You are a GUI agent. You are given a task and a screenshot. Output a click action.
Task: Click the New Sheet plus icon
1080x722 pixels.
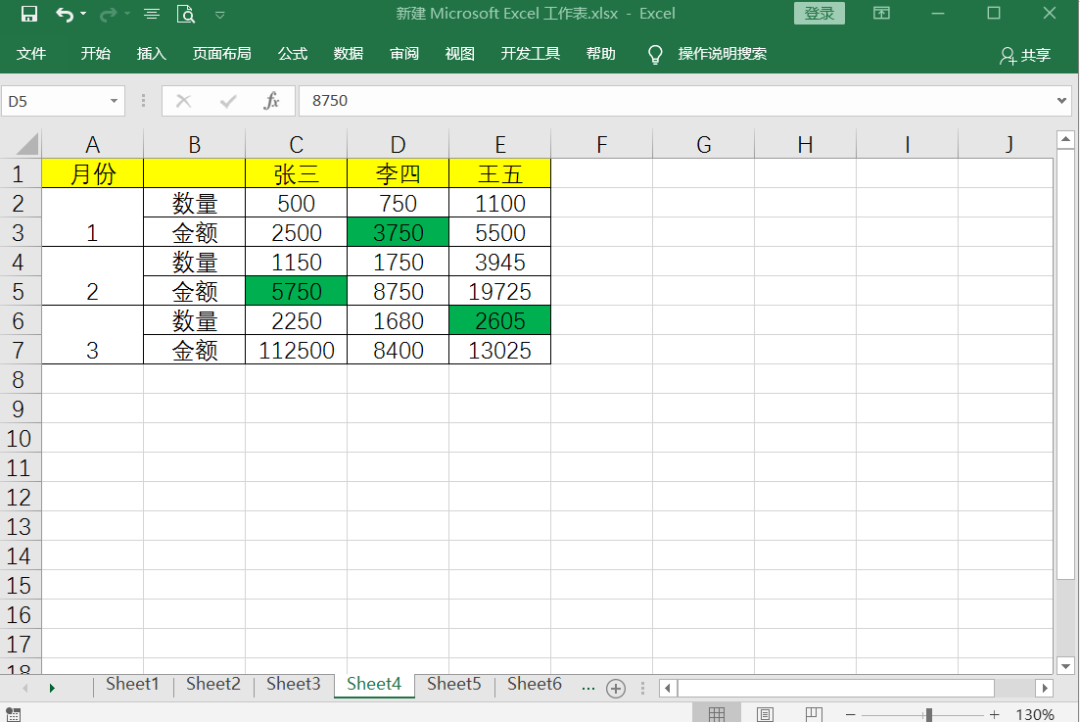tap(616, 688)
